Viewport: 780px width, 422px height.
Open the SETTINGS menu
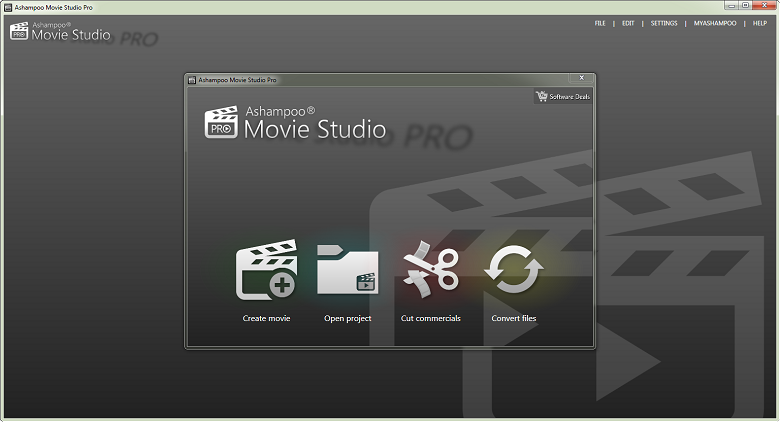pyautogui.click(x=664, y=23)
